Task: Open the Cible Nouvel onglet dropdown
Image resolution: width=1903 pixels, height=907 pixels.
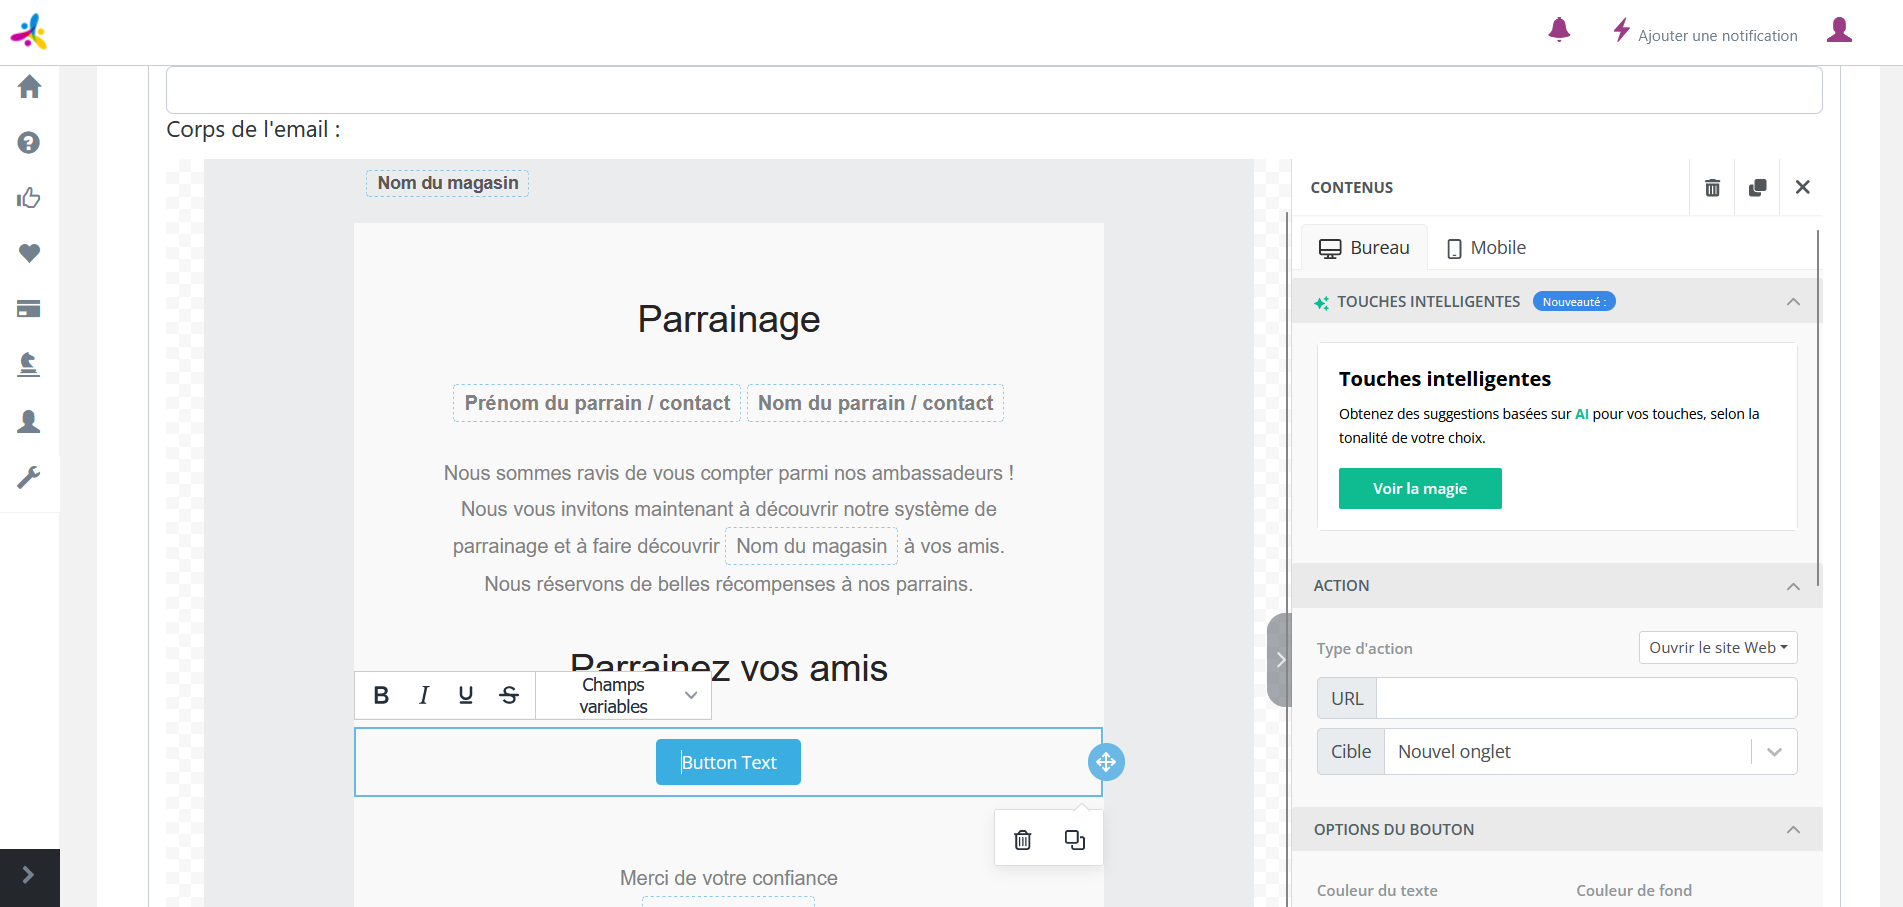Action: coord(1590,752)
